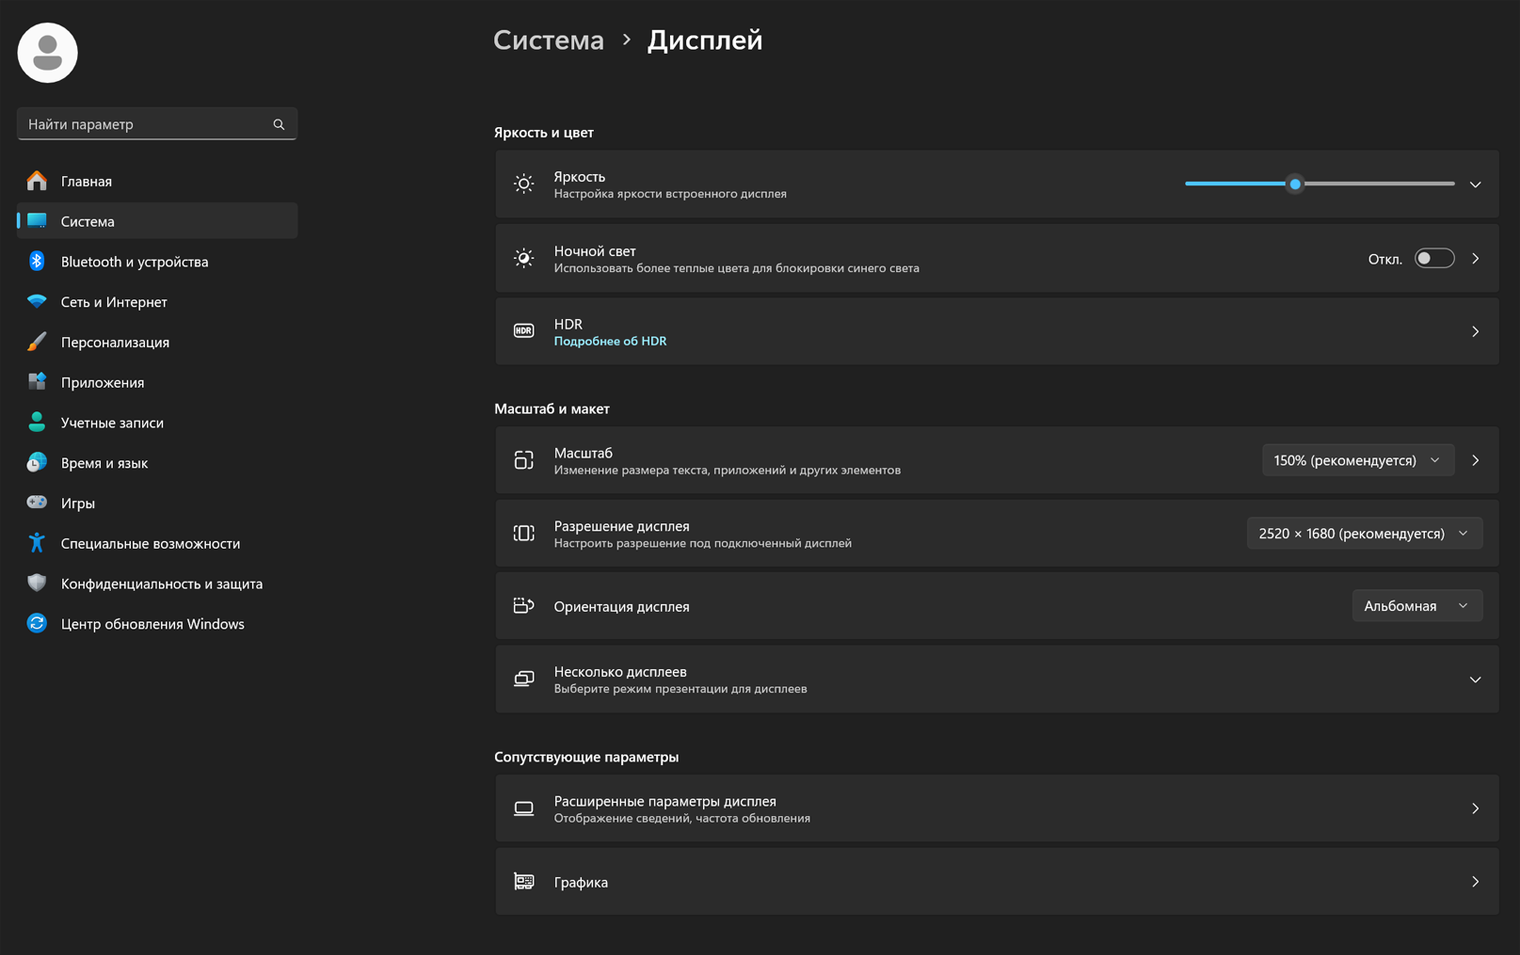Click the Игры gamepad icon

click(37, 502)
